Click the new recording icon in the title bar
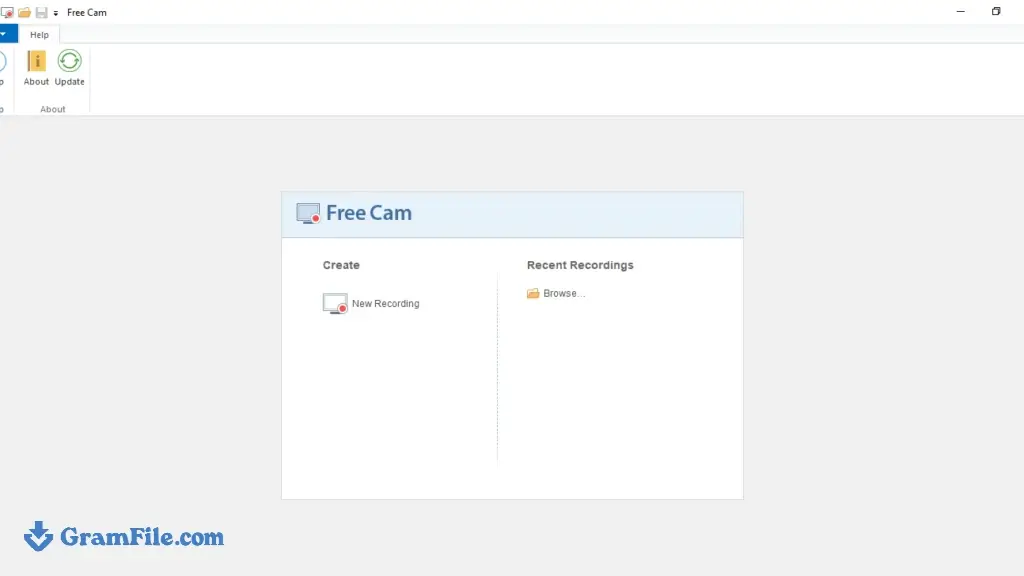This screenshot has height=576, width=1024. click(x=7, y=12)
